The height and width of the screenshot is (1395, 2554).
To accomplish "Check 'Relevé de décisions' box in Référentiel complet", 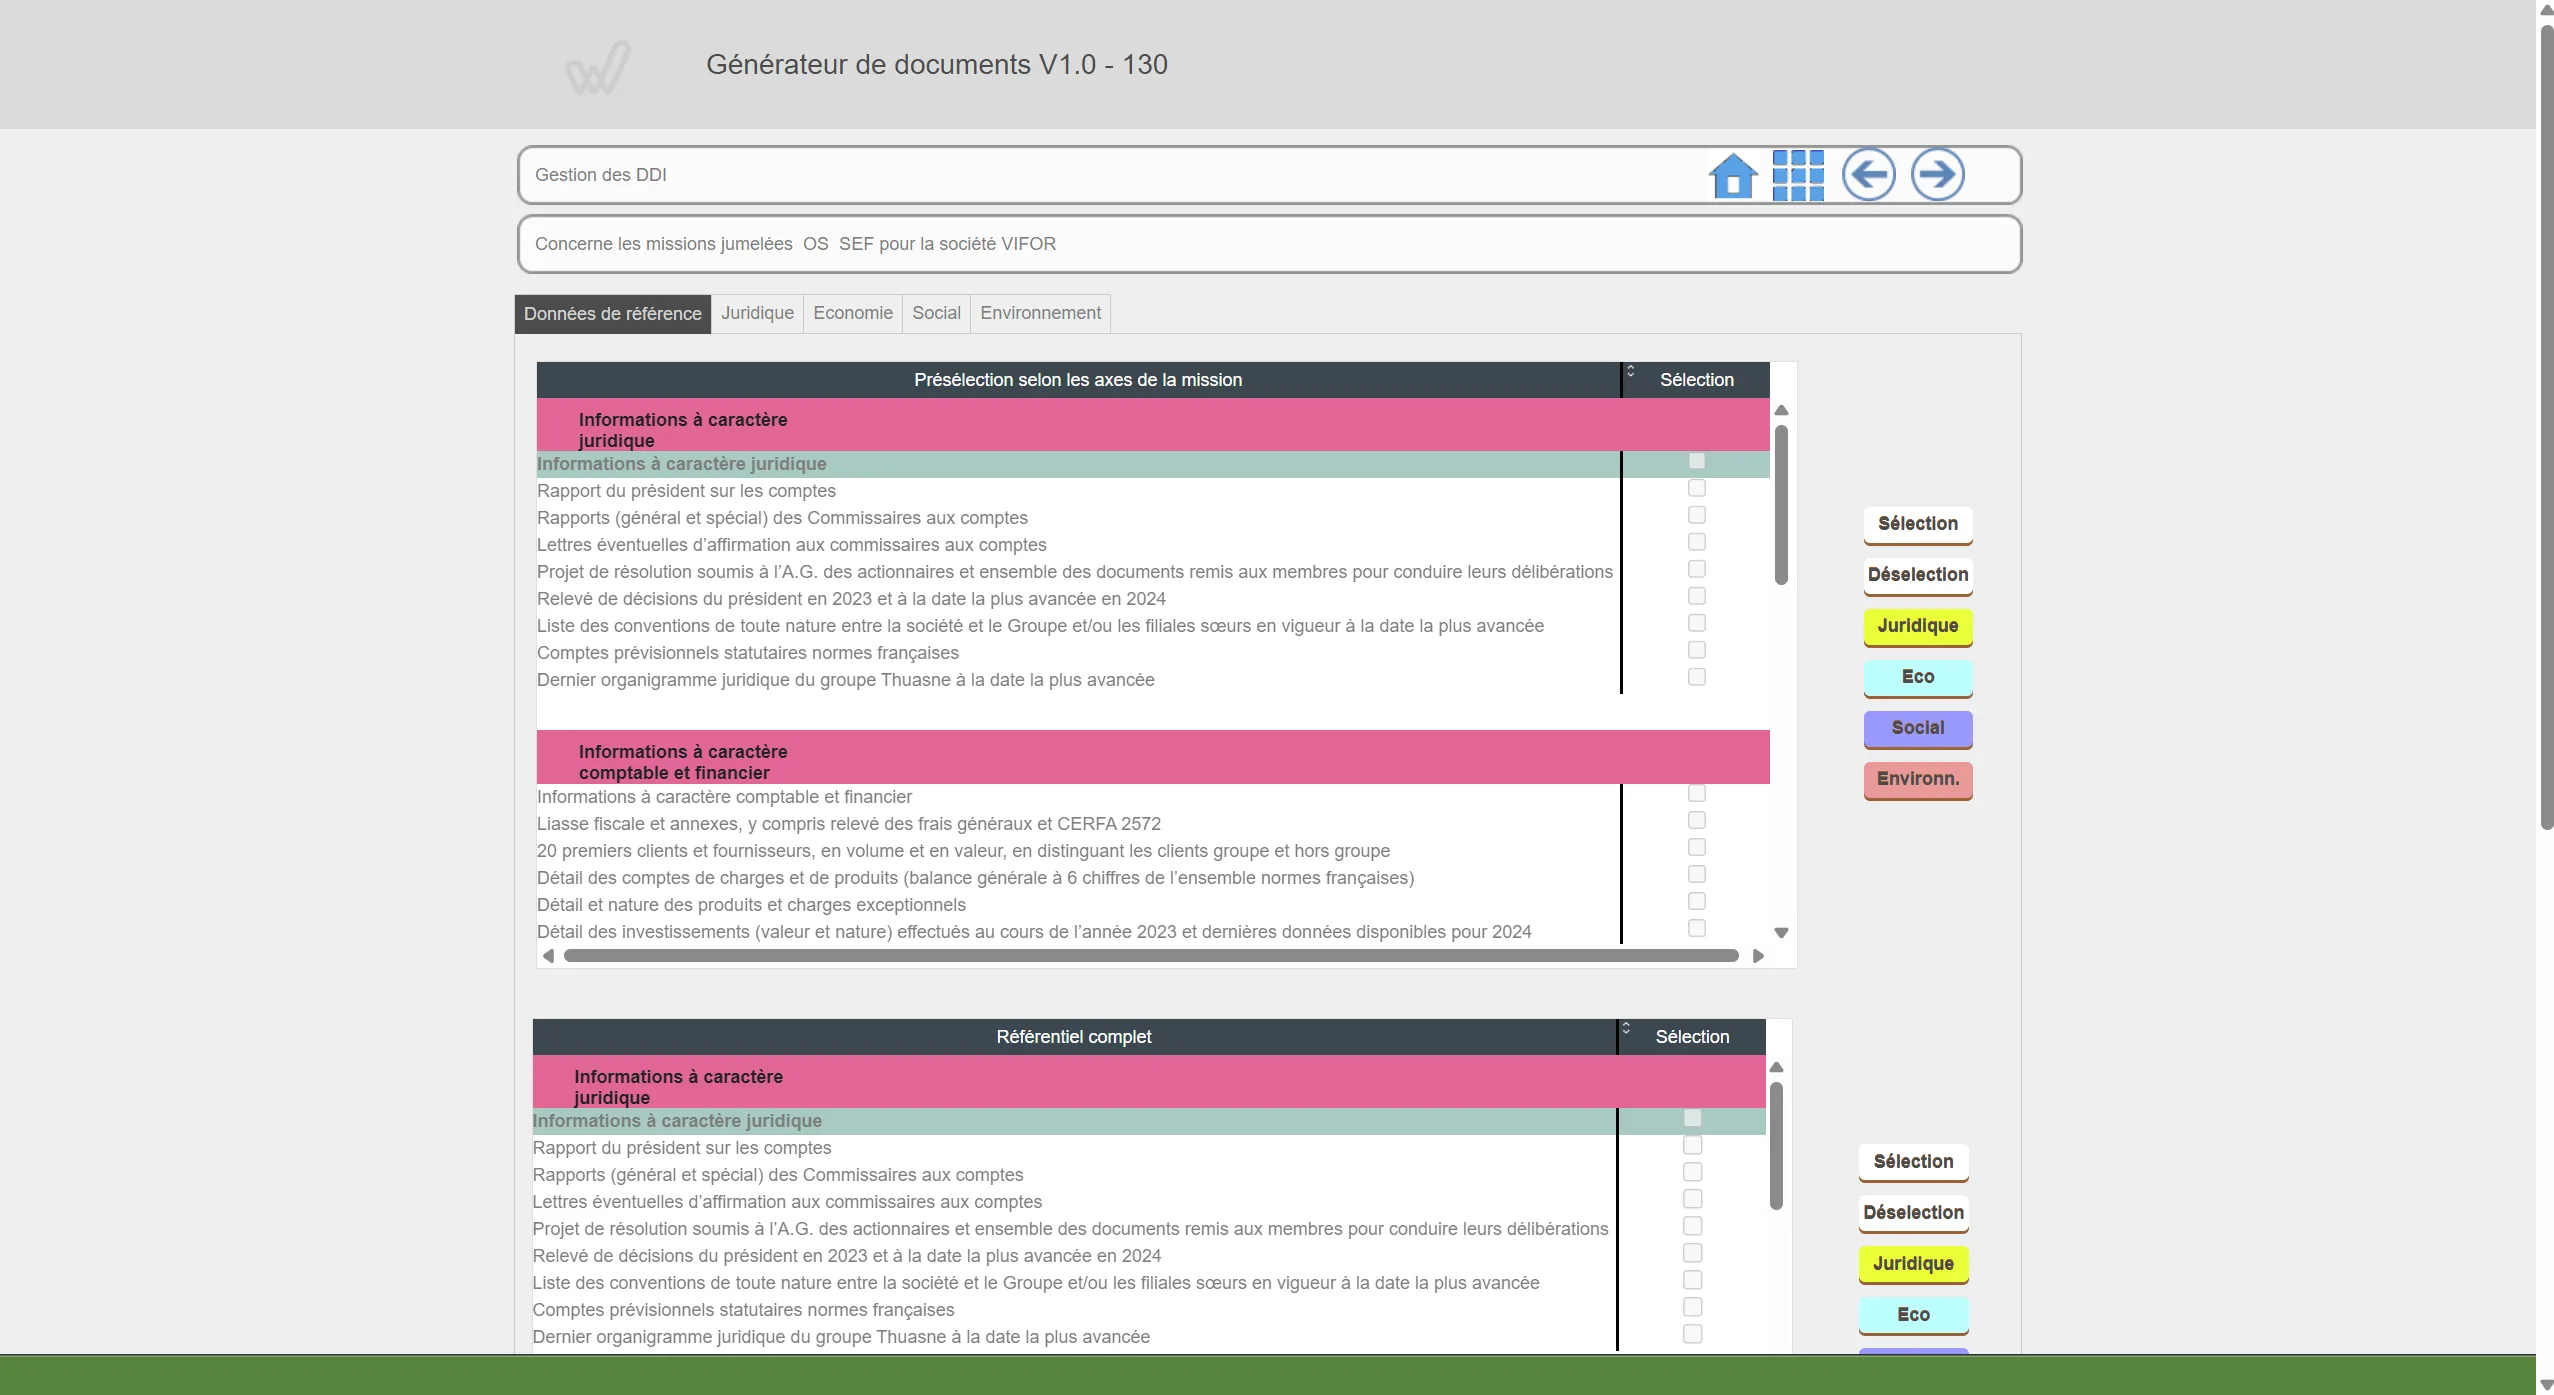I will (1693, 1253).
